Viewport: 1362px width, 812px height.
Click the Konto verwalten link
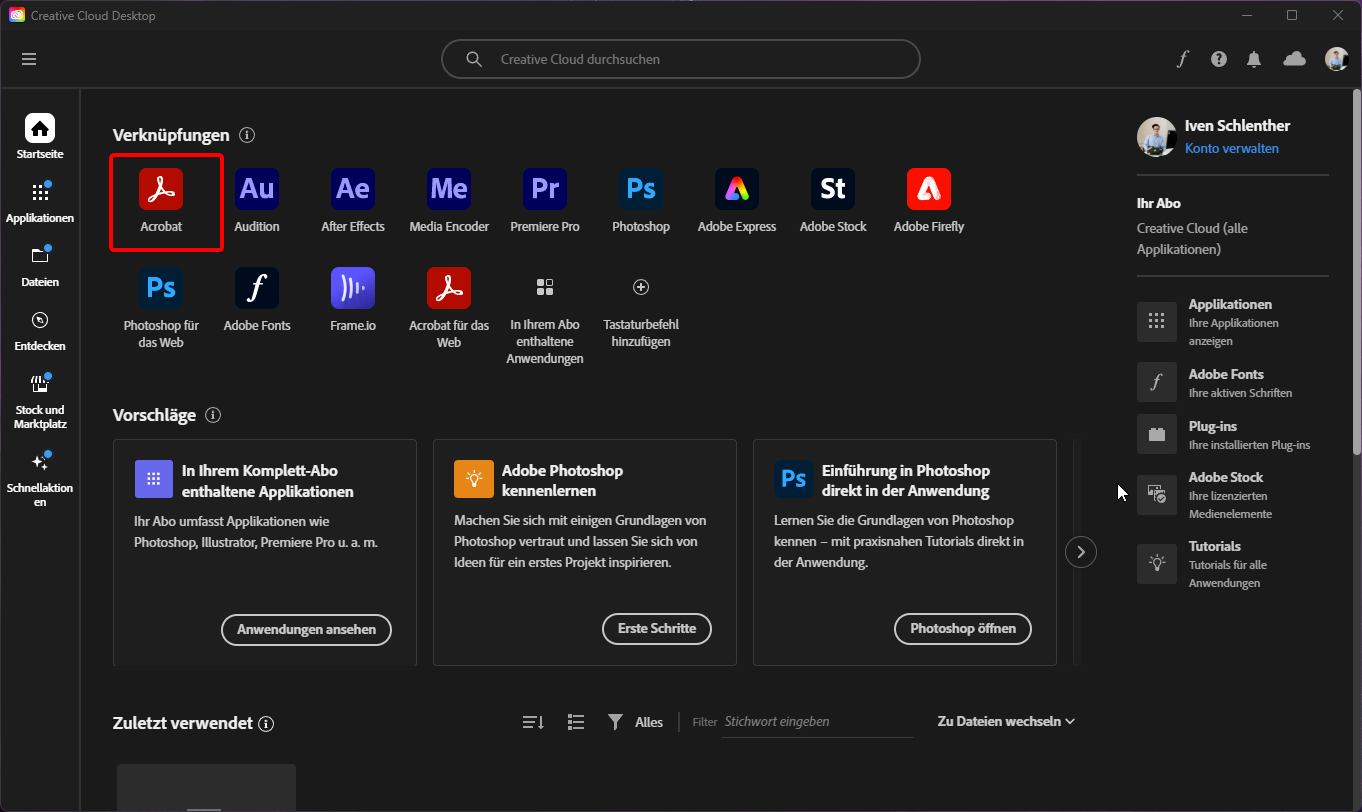pyautogui.click(x=1231, y=148)
